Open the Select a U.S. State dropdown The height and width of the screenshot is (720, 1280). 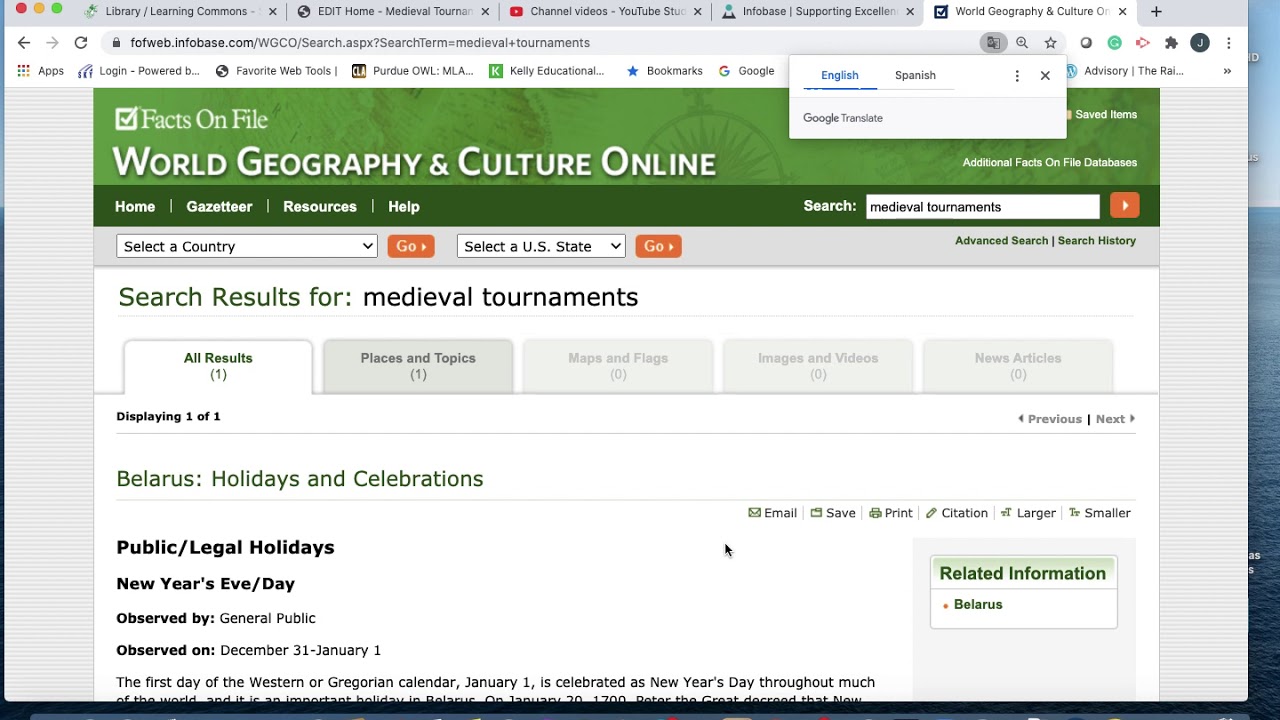click(x=541, y=246)
